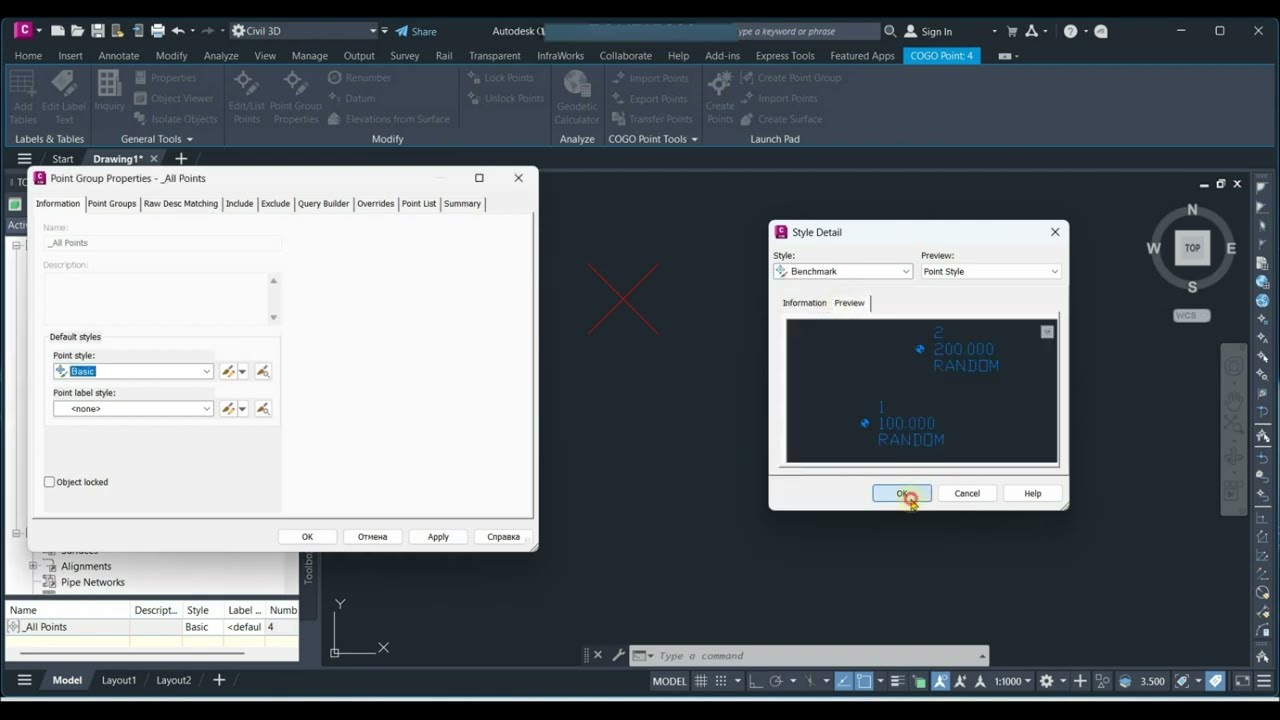Open the Point label style dropdown
Image resolution: width=1280 pixels, height=720 pixels.
coord(133,409)
